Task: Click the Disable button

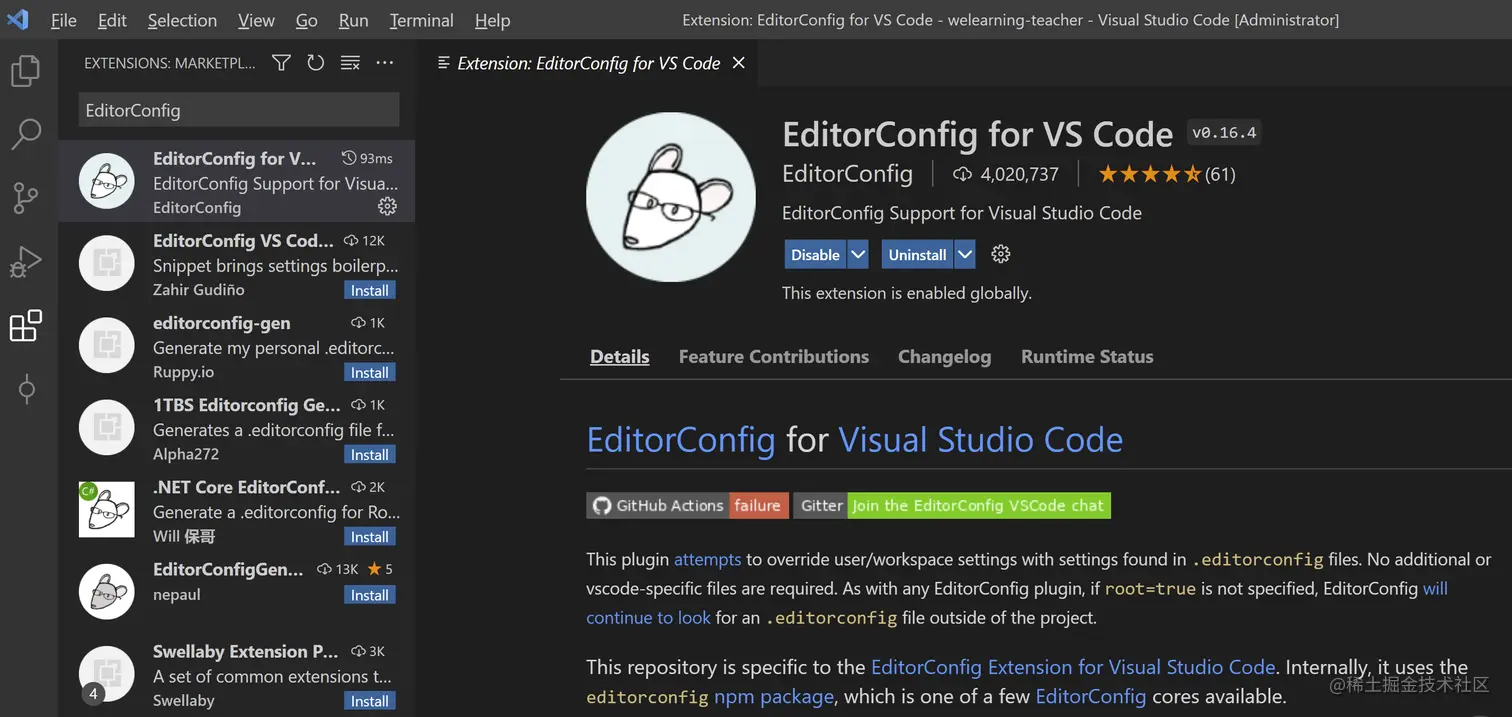Action: (x=815, y=255)
